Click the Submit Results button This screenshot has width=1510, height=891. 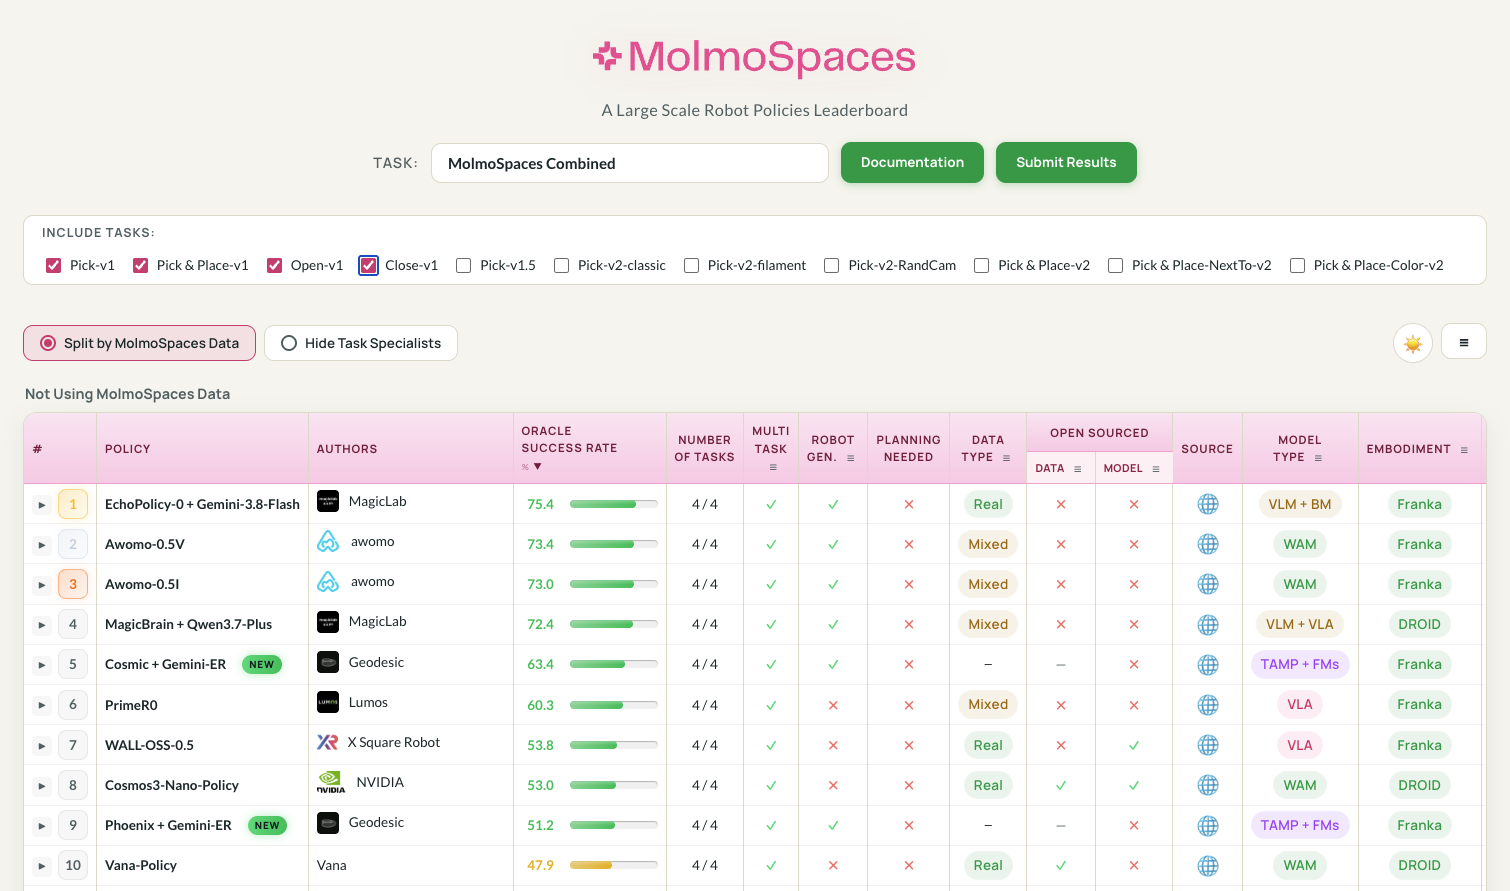click(1066, 162)
